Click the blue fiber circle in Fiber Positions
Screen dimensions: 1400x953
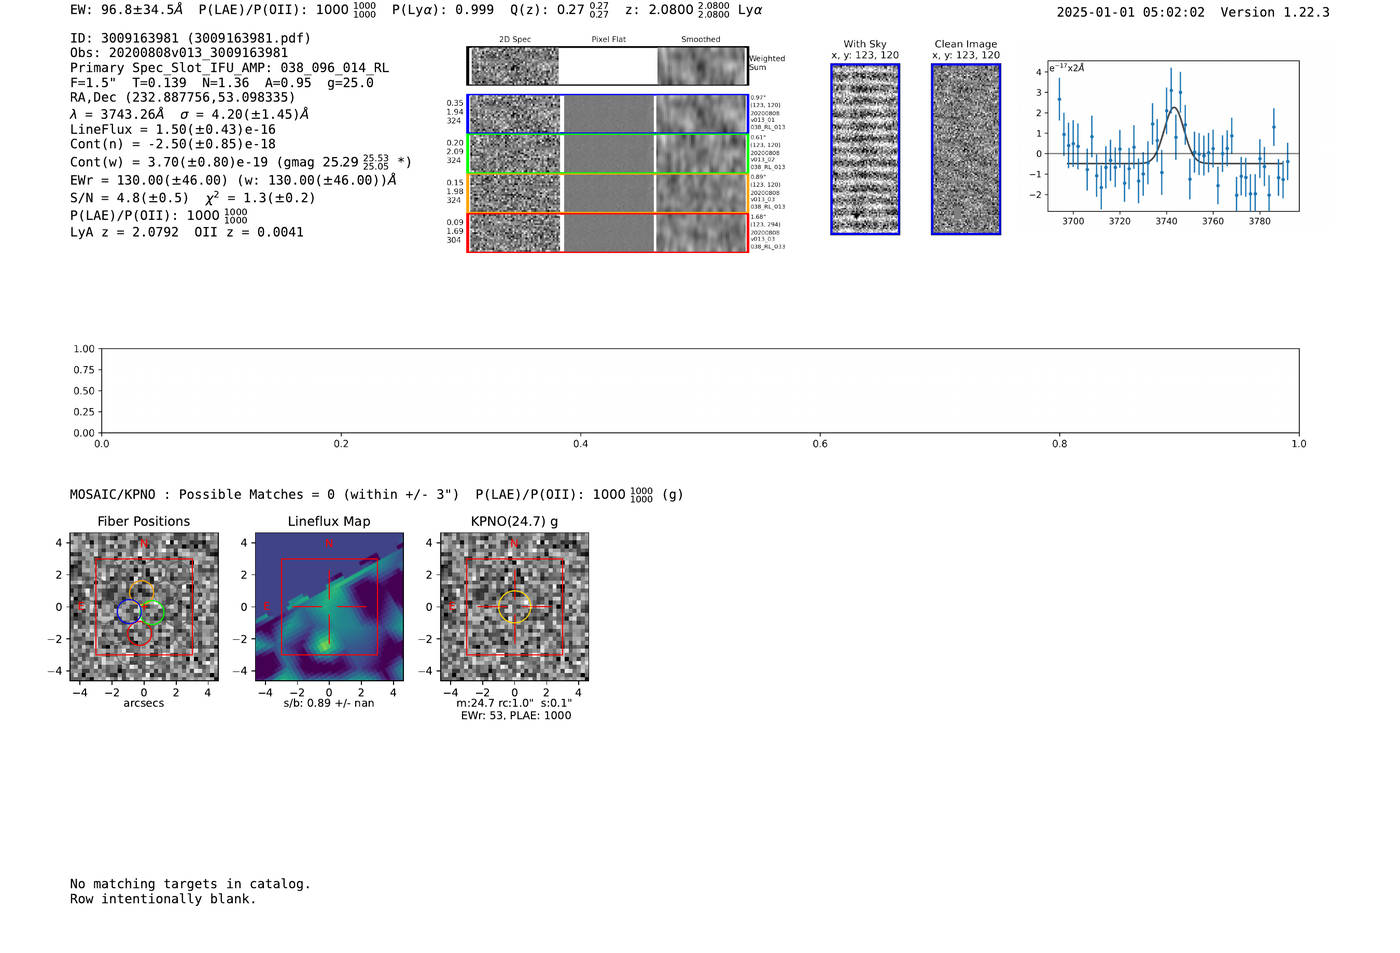pyautogui.click(x=129, y=612)
